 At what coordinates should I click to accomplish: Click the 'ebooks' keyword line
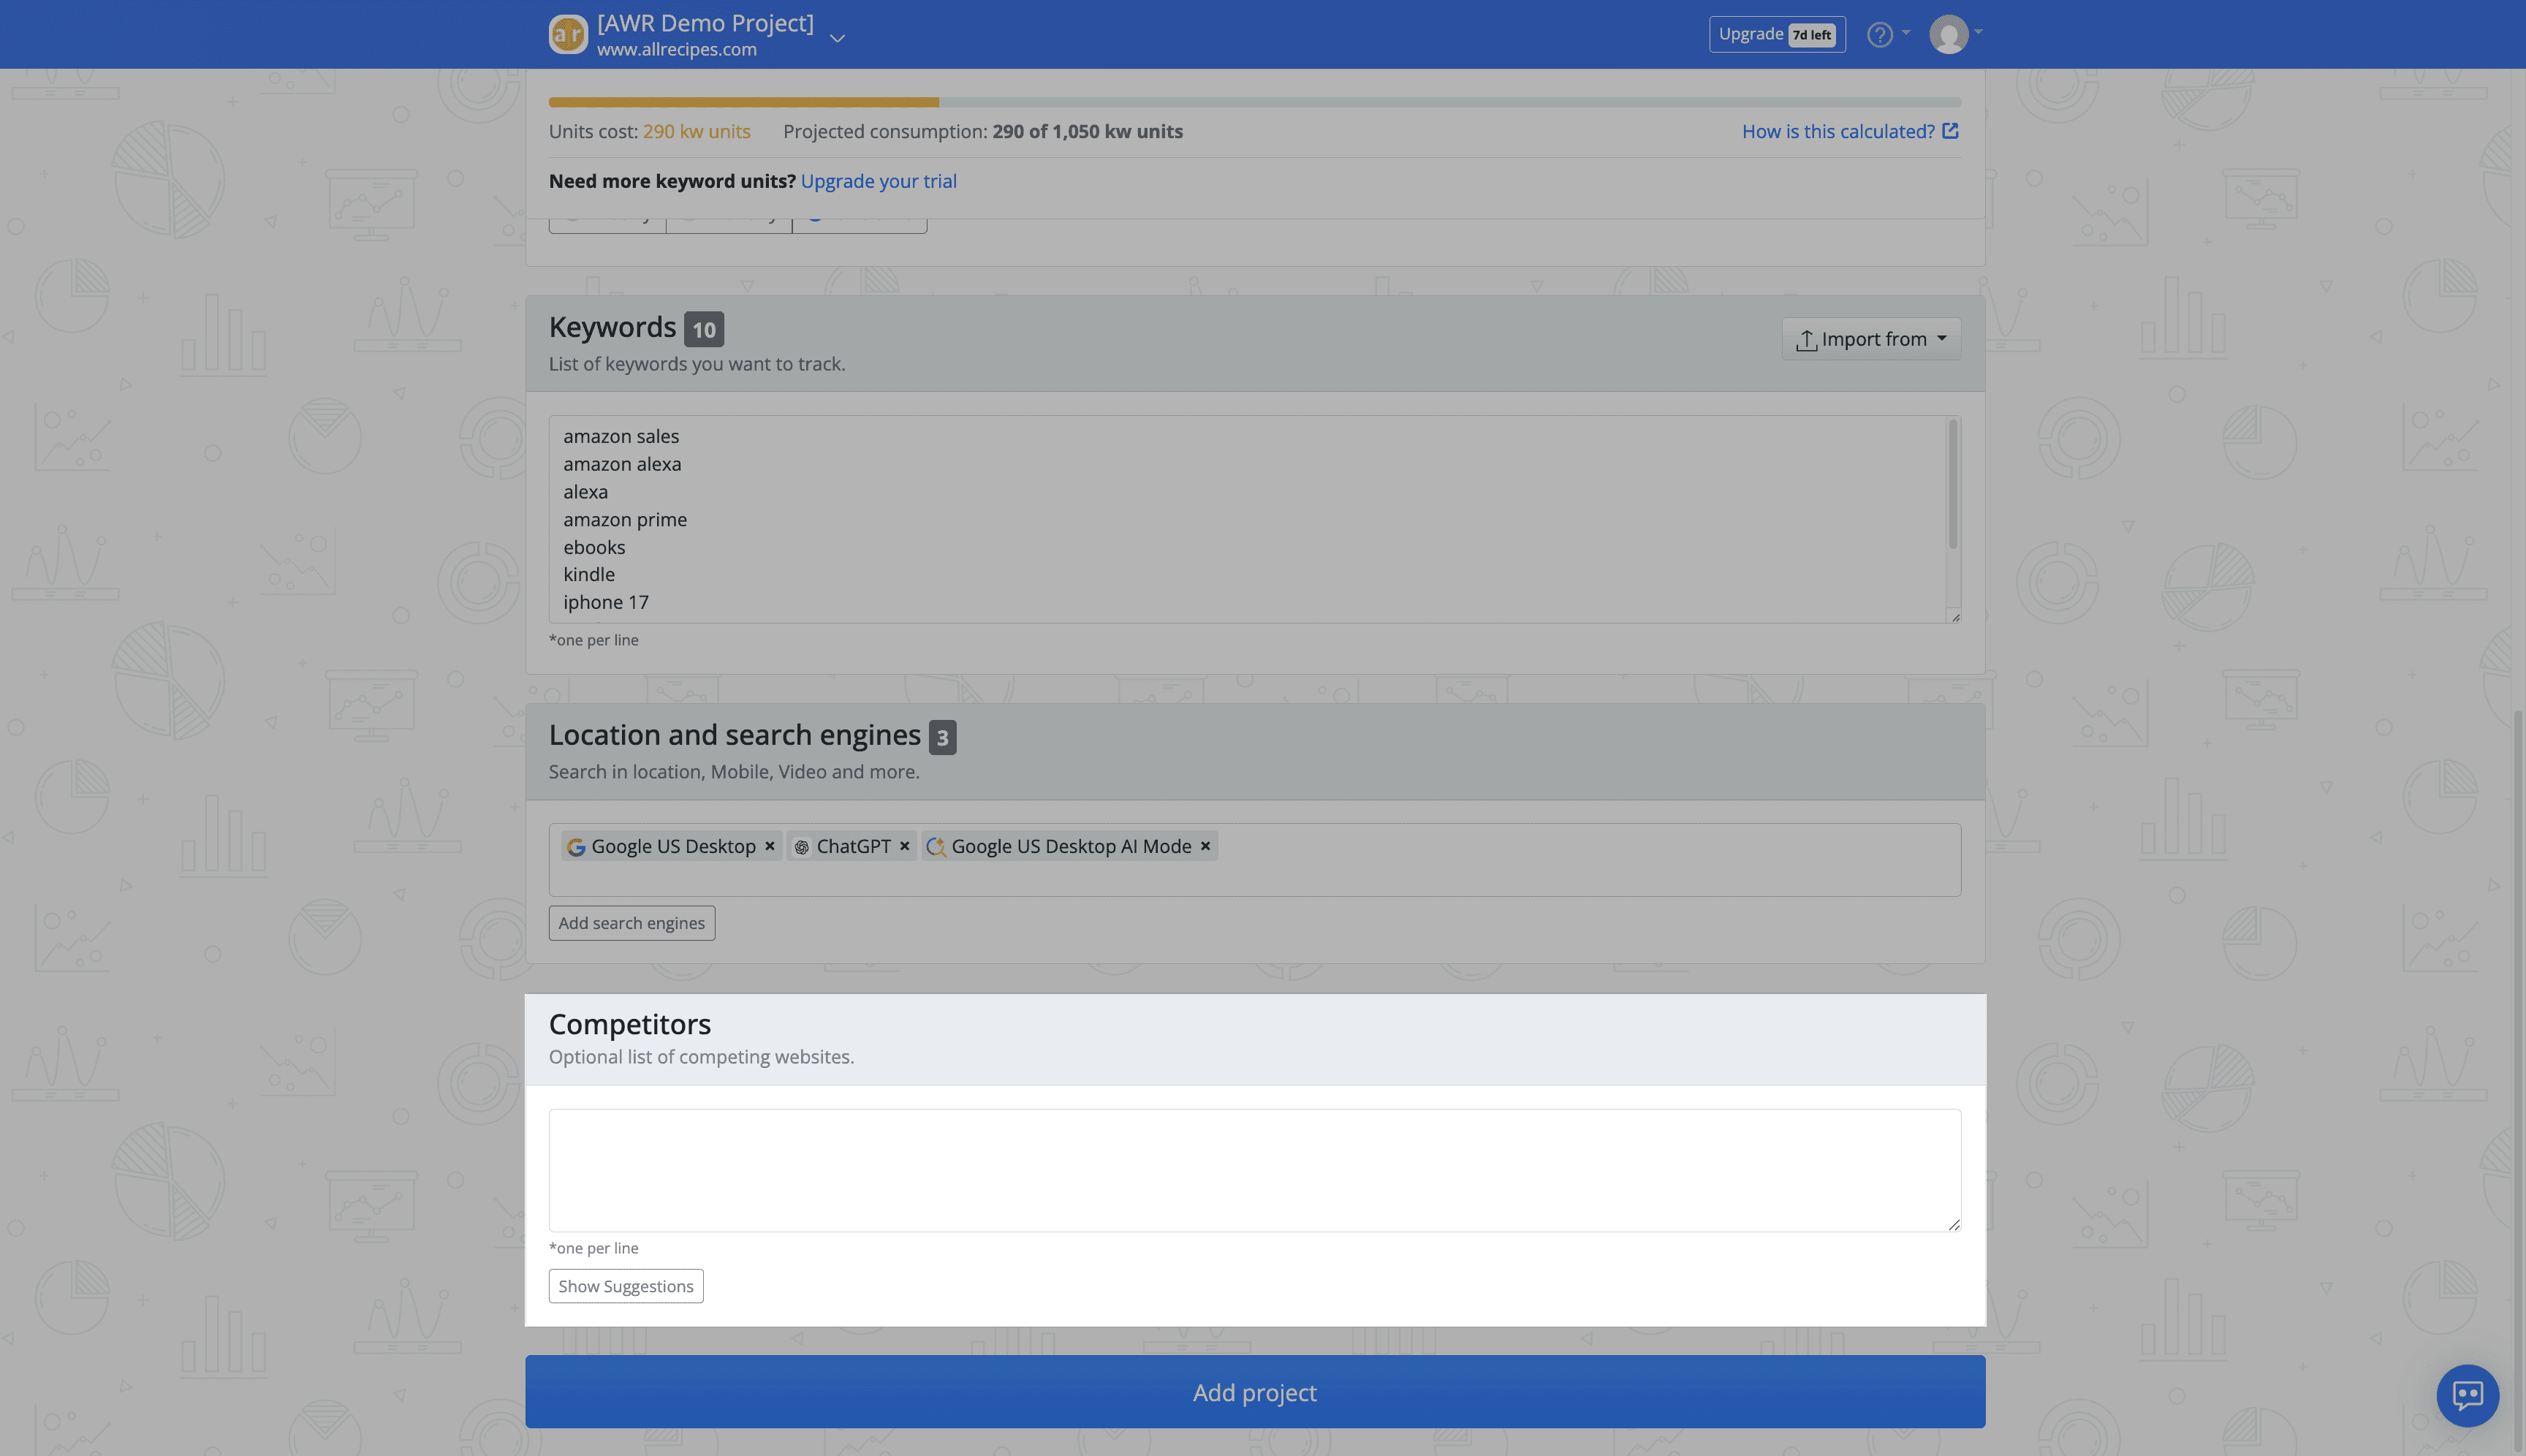594,548
